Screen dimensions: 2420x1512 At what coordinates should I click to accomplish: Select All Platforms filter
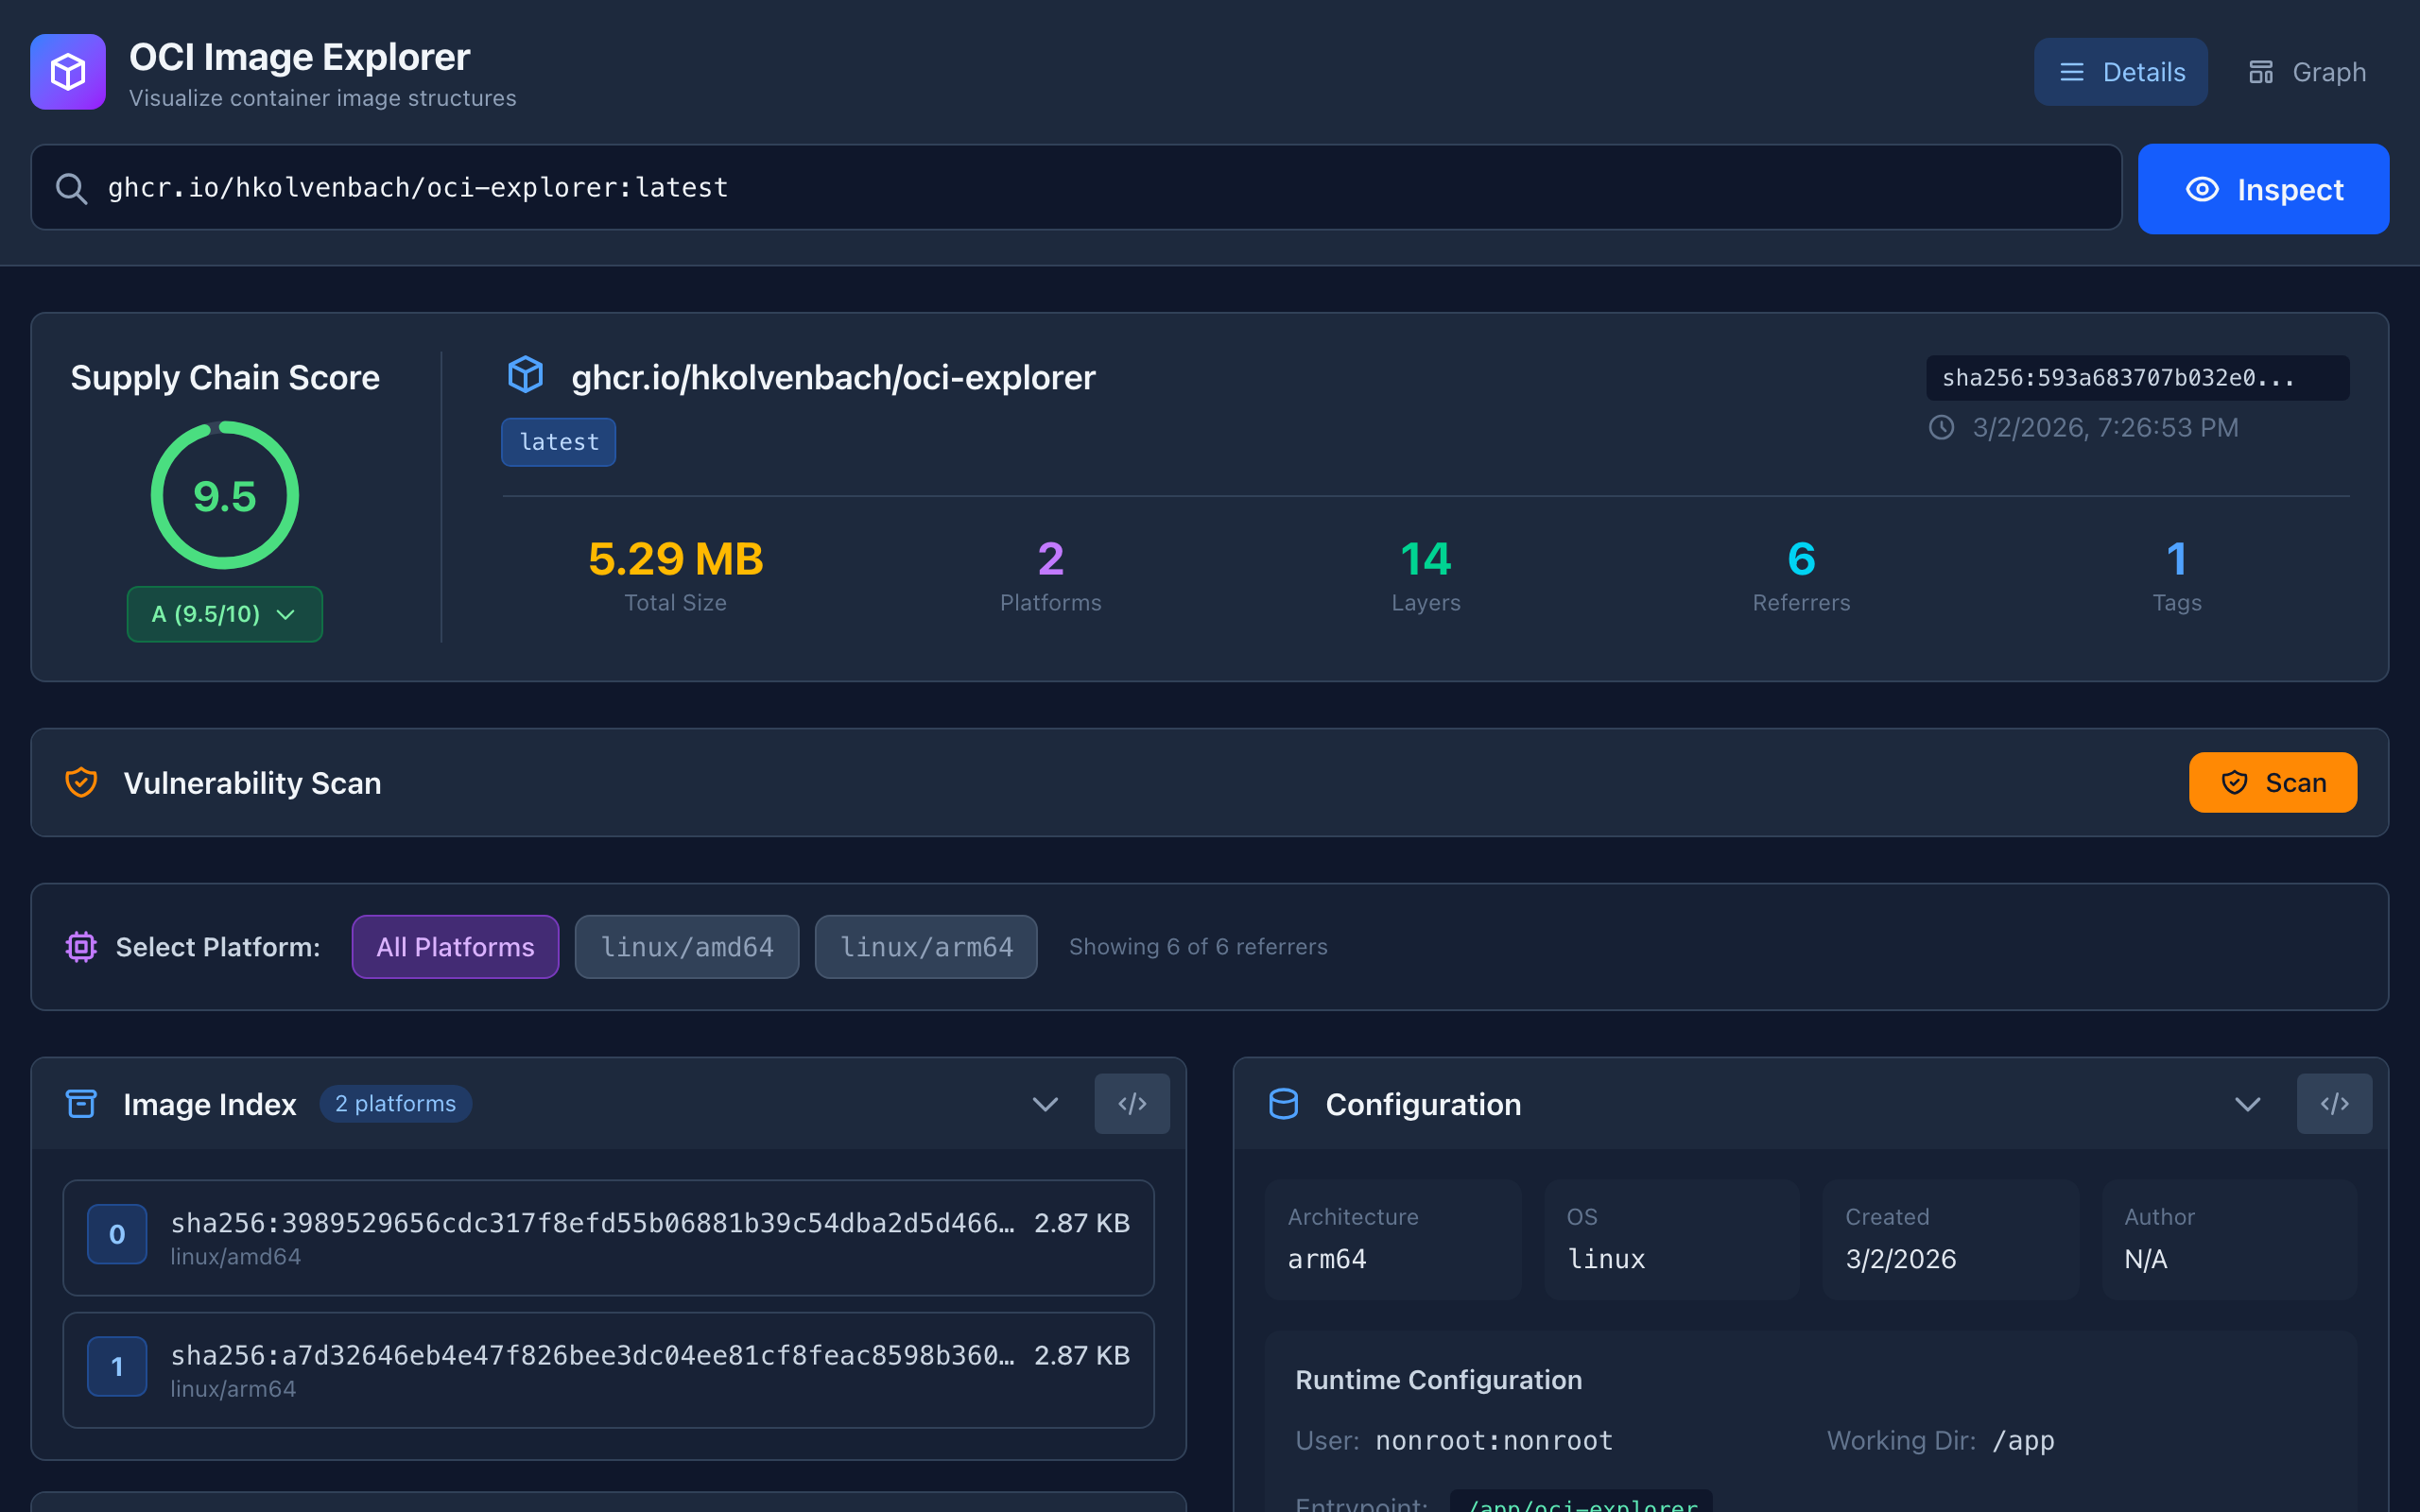[455, 947]
